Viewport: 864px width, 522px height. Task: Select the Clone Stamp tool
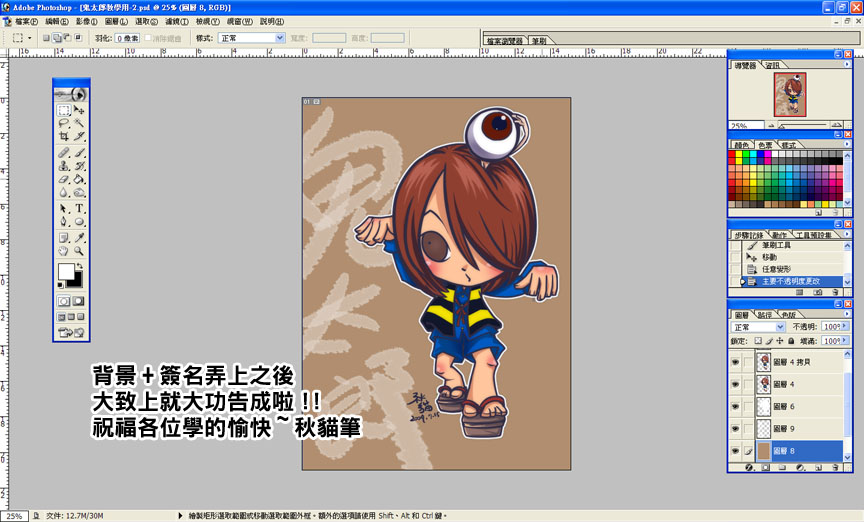point(64,166)
